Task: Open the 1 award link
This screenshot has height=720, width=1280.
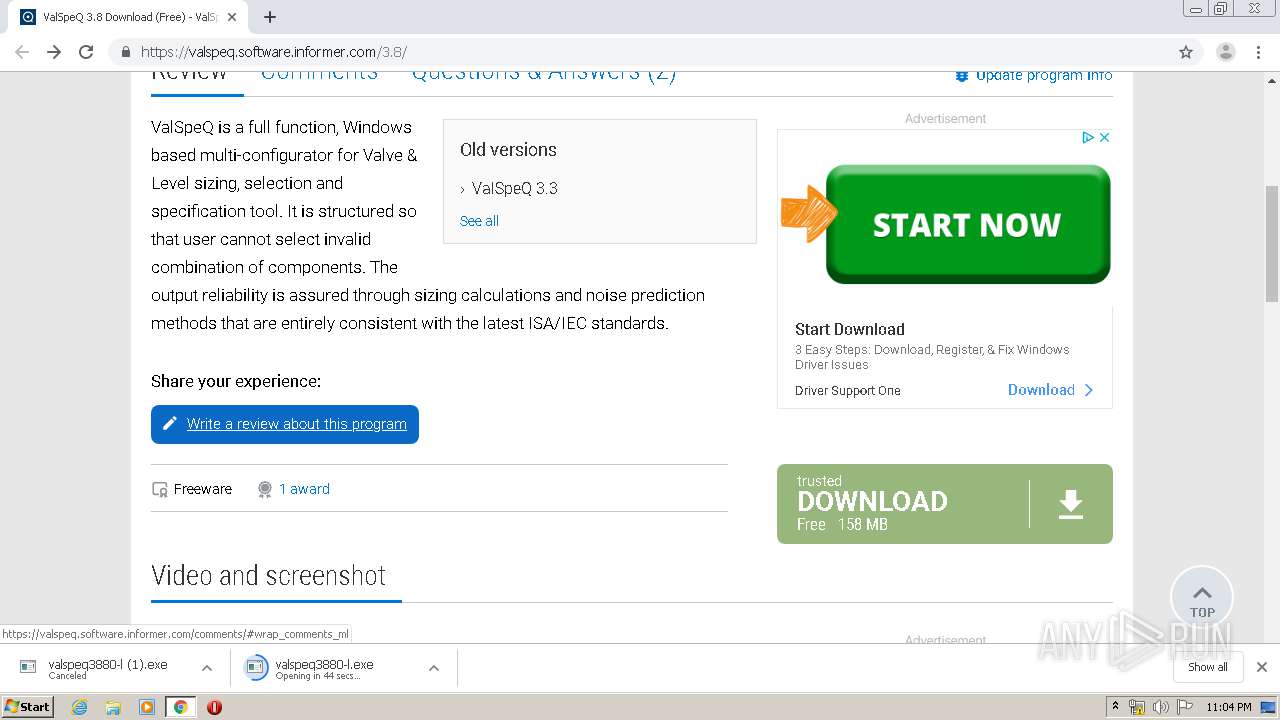Action: 304,489
